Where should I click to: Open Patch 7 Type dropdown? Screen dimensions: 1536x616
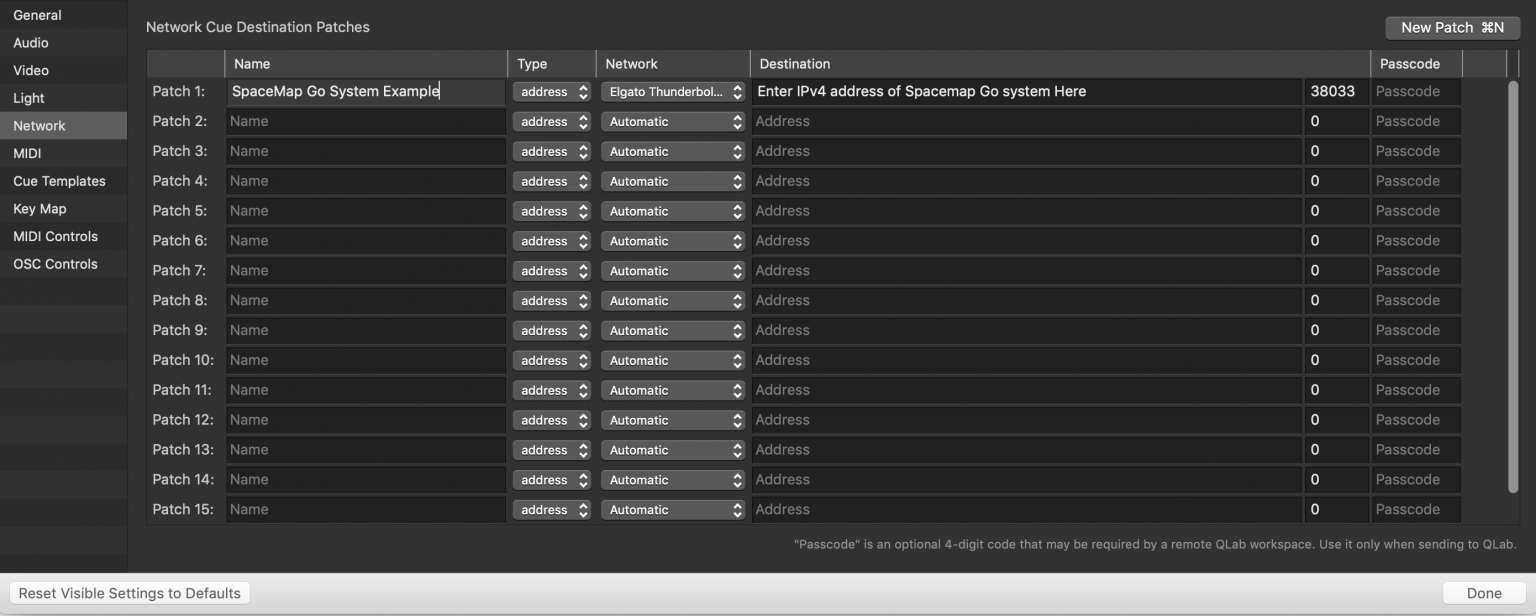pos(552,271)
